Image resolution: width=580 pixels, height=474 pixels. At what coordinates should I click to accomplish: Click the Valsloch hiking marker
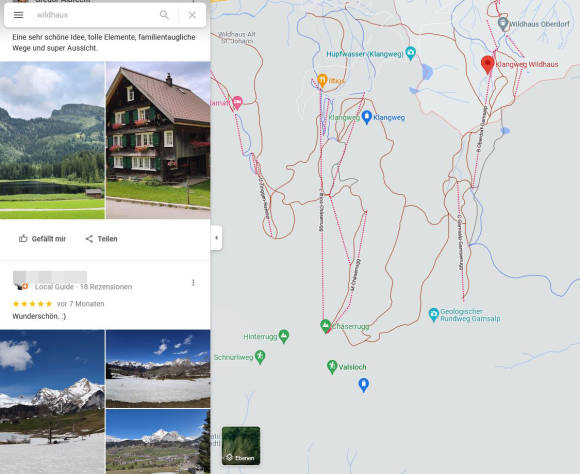[x=332, y=367]
